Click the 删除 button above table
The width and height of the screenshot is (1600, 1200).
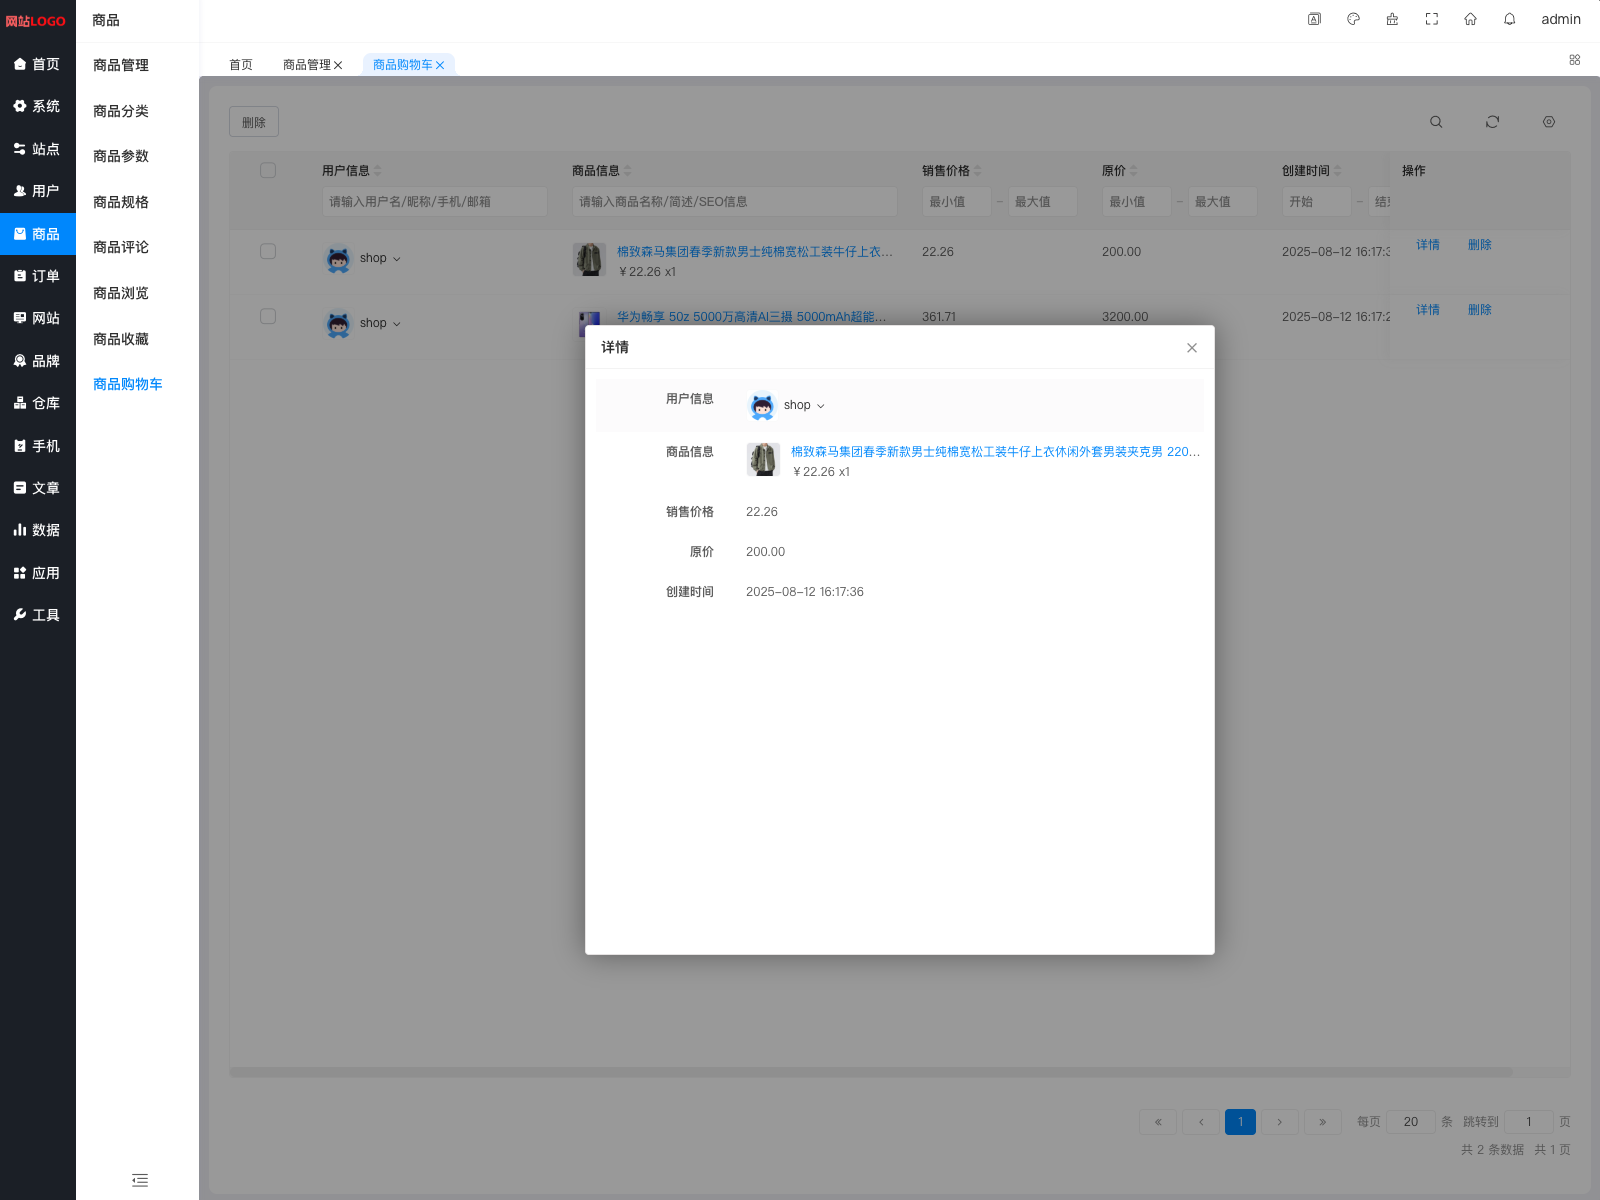(254, 122)
